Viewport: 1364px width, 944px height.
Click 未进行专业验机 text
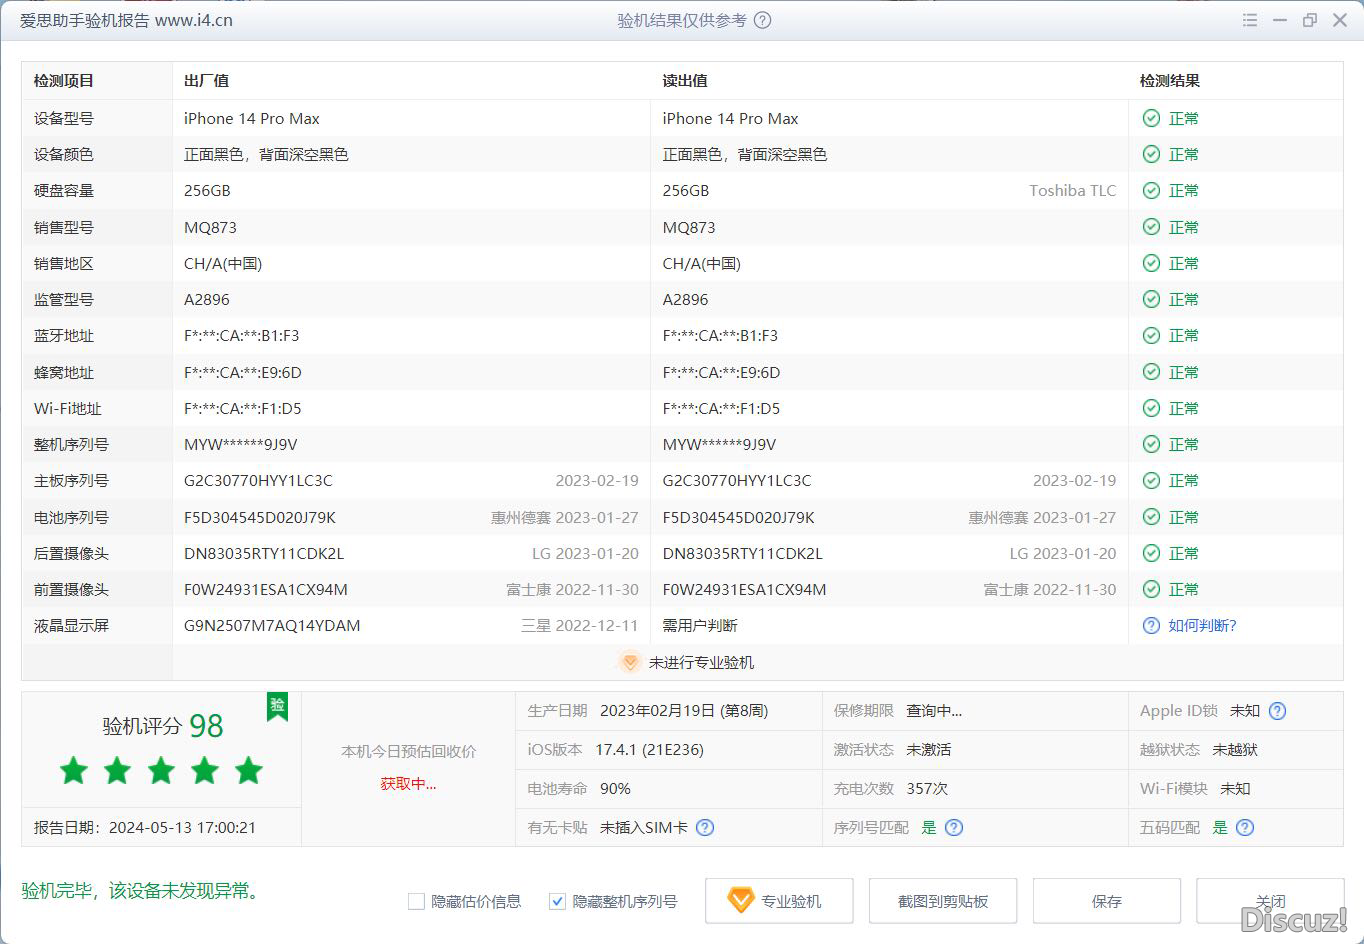click(701, 662)
